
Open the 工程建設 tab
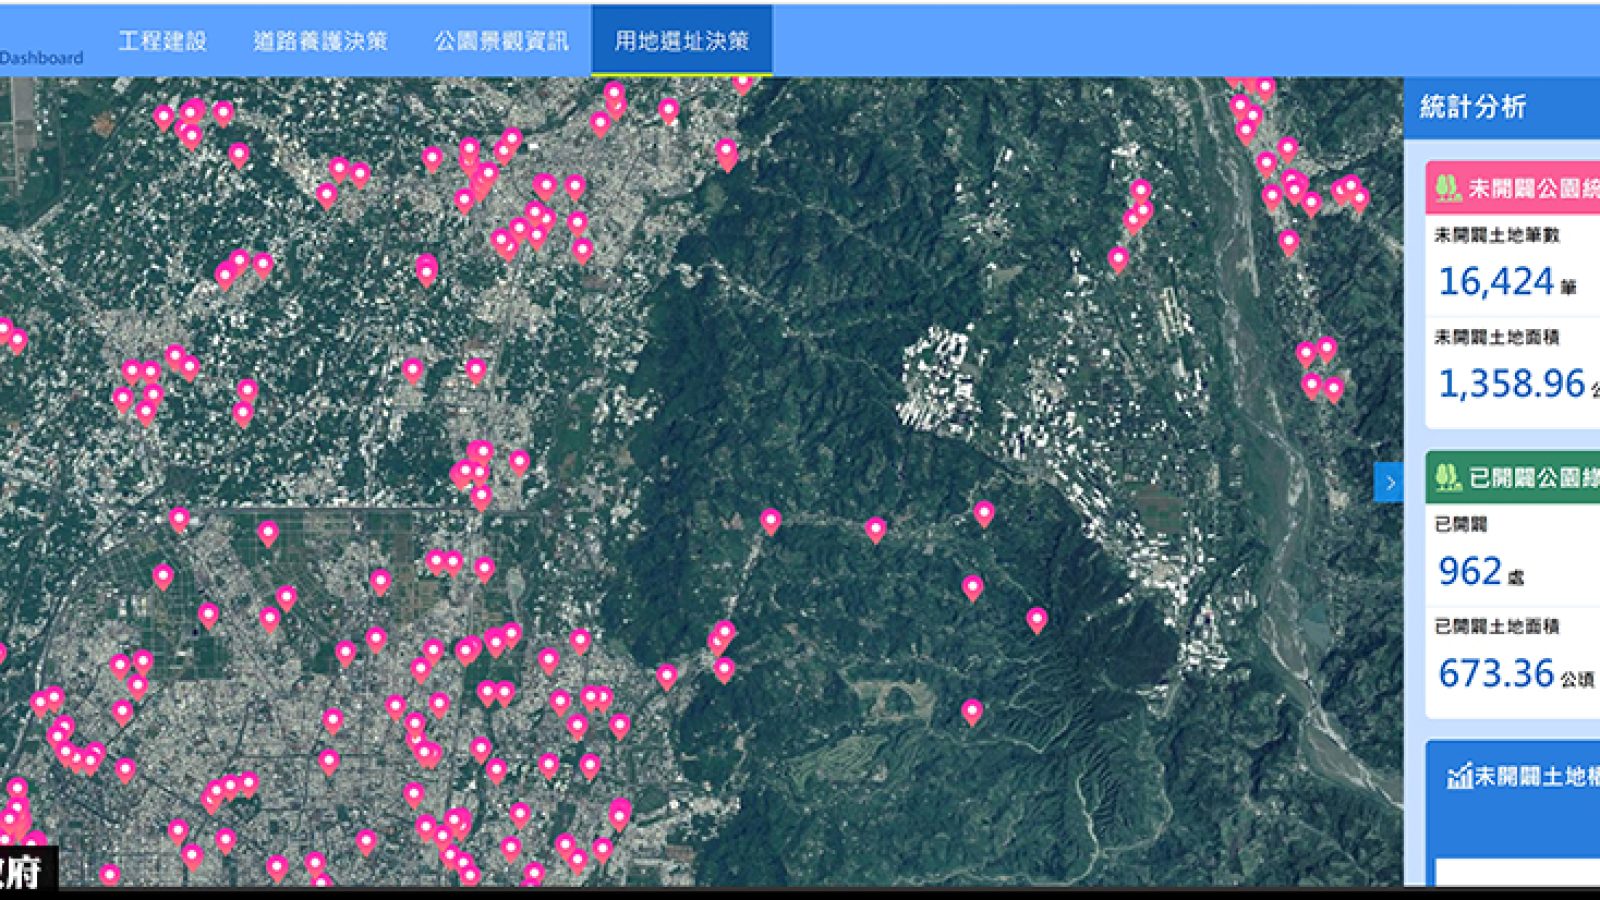pos(162,41)
